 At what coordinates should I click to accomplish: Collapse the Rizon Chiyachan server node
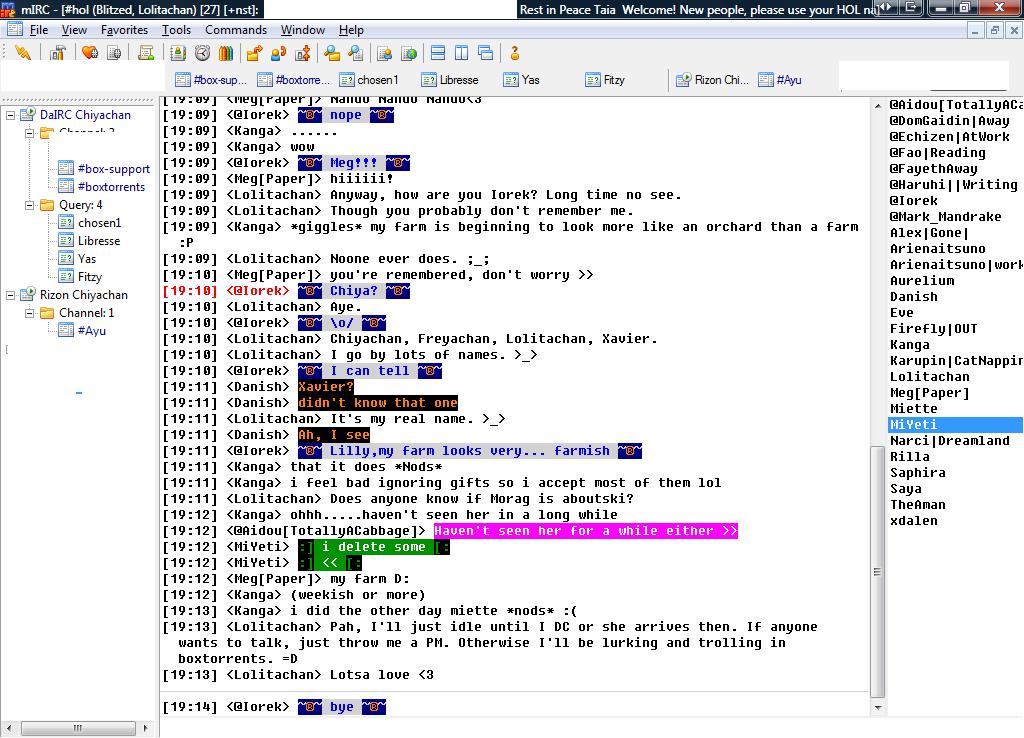[x=11, y=295]
